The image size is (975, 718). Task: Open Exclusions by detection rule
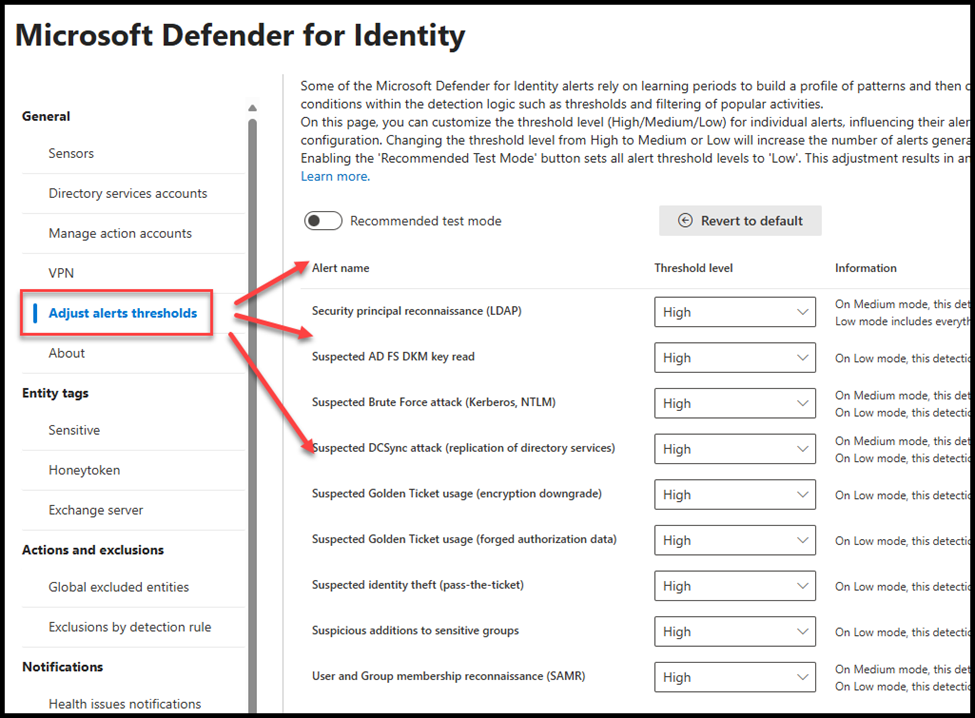coord(130,627)
